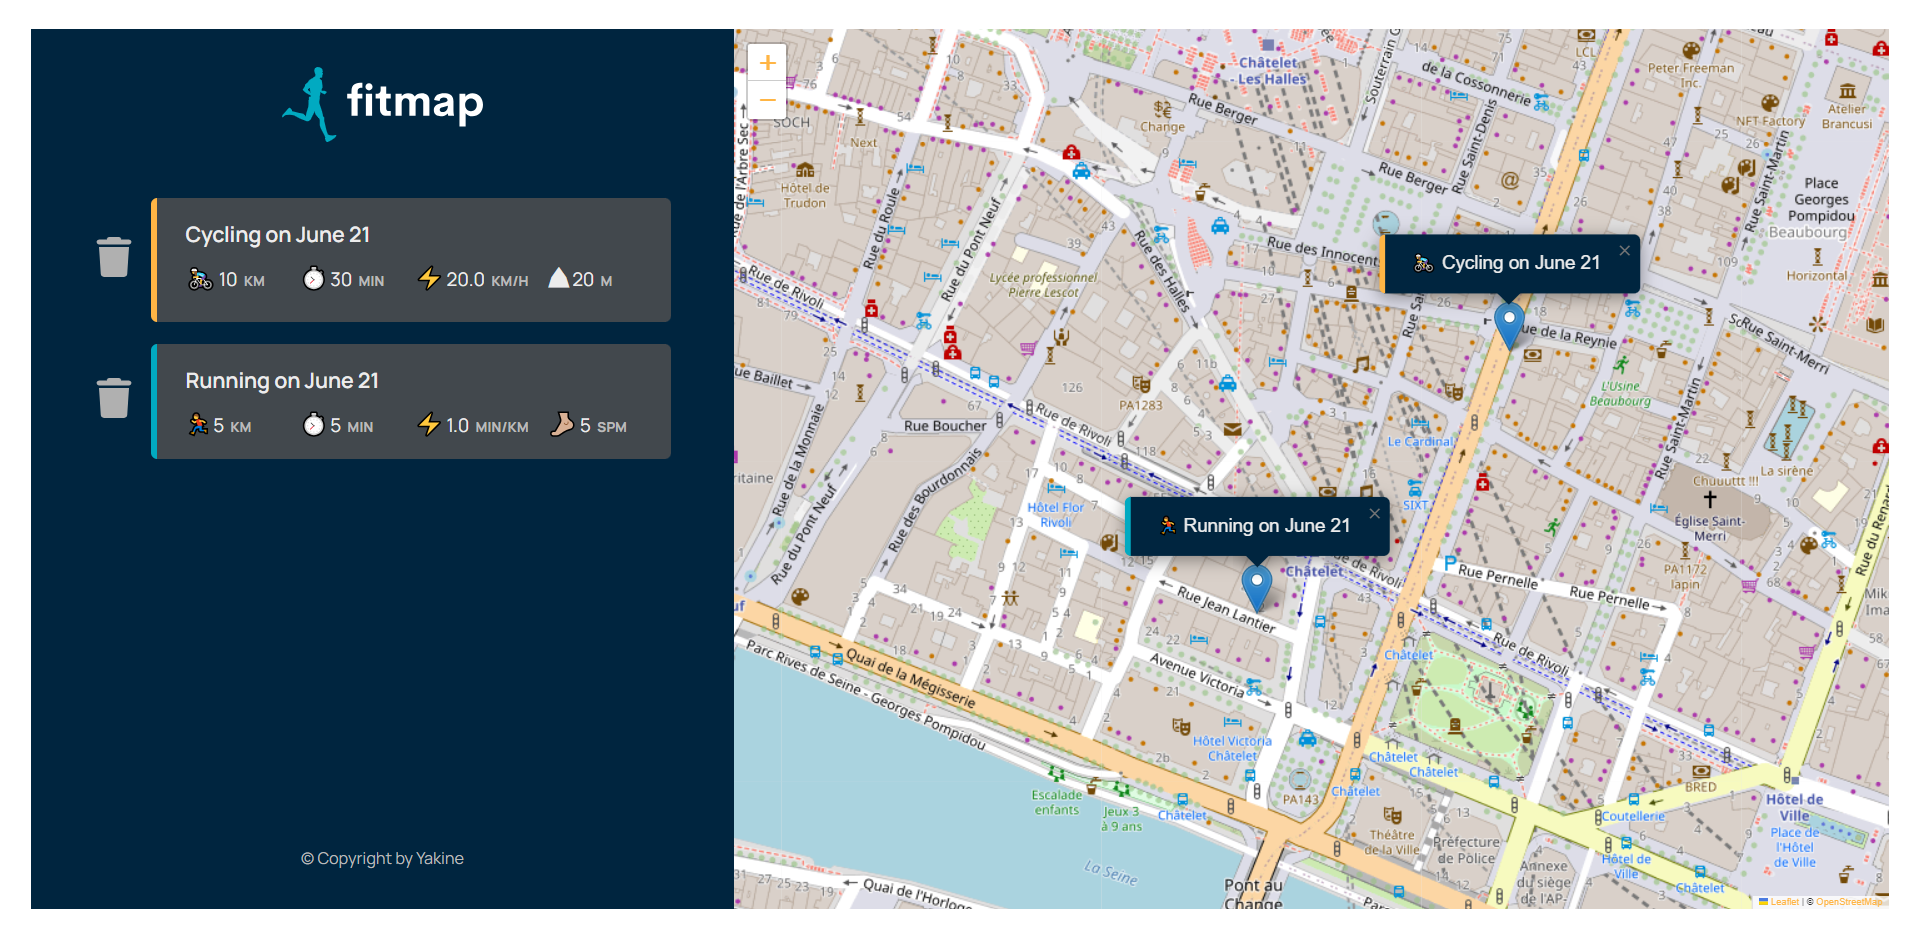Click the lightning icon next to 1.0 MIN/KM
Screen dimensions: 1919x939
429,424
